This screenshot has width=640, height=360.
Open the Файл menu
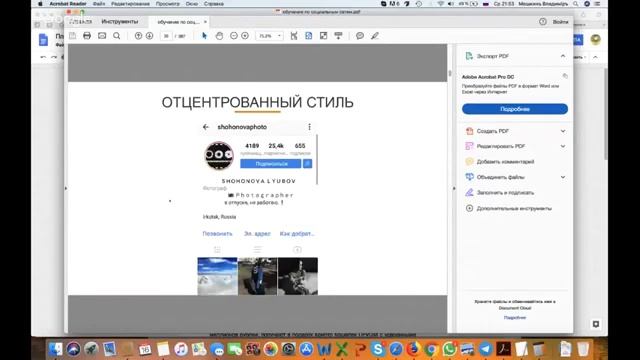pos(99,4)
